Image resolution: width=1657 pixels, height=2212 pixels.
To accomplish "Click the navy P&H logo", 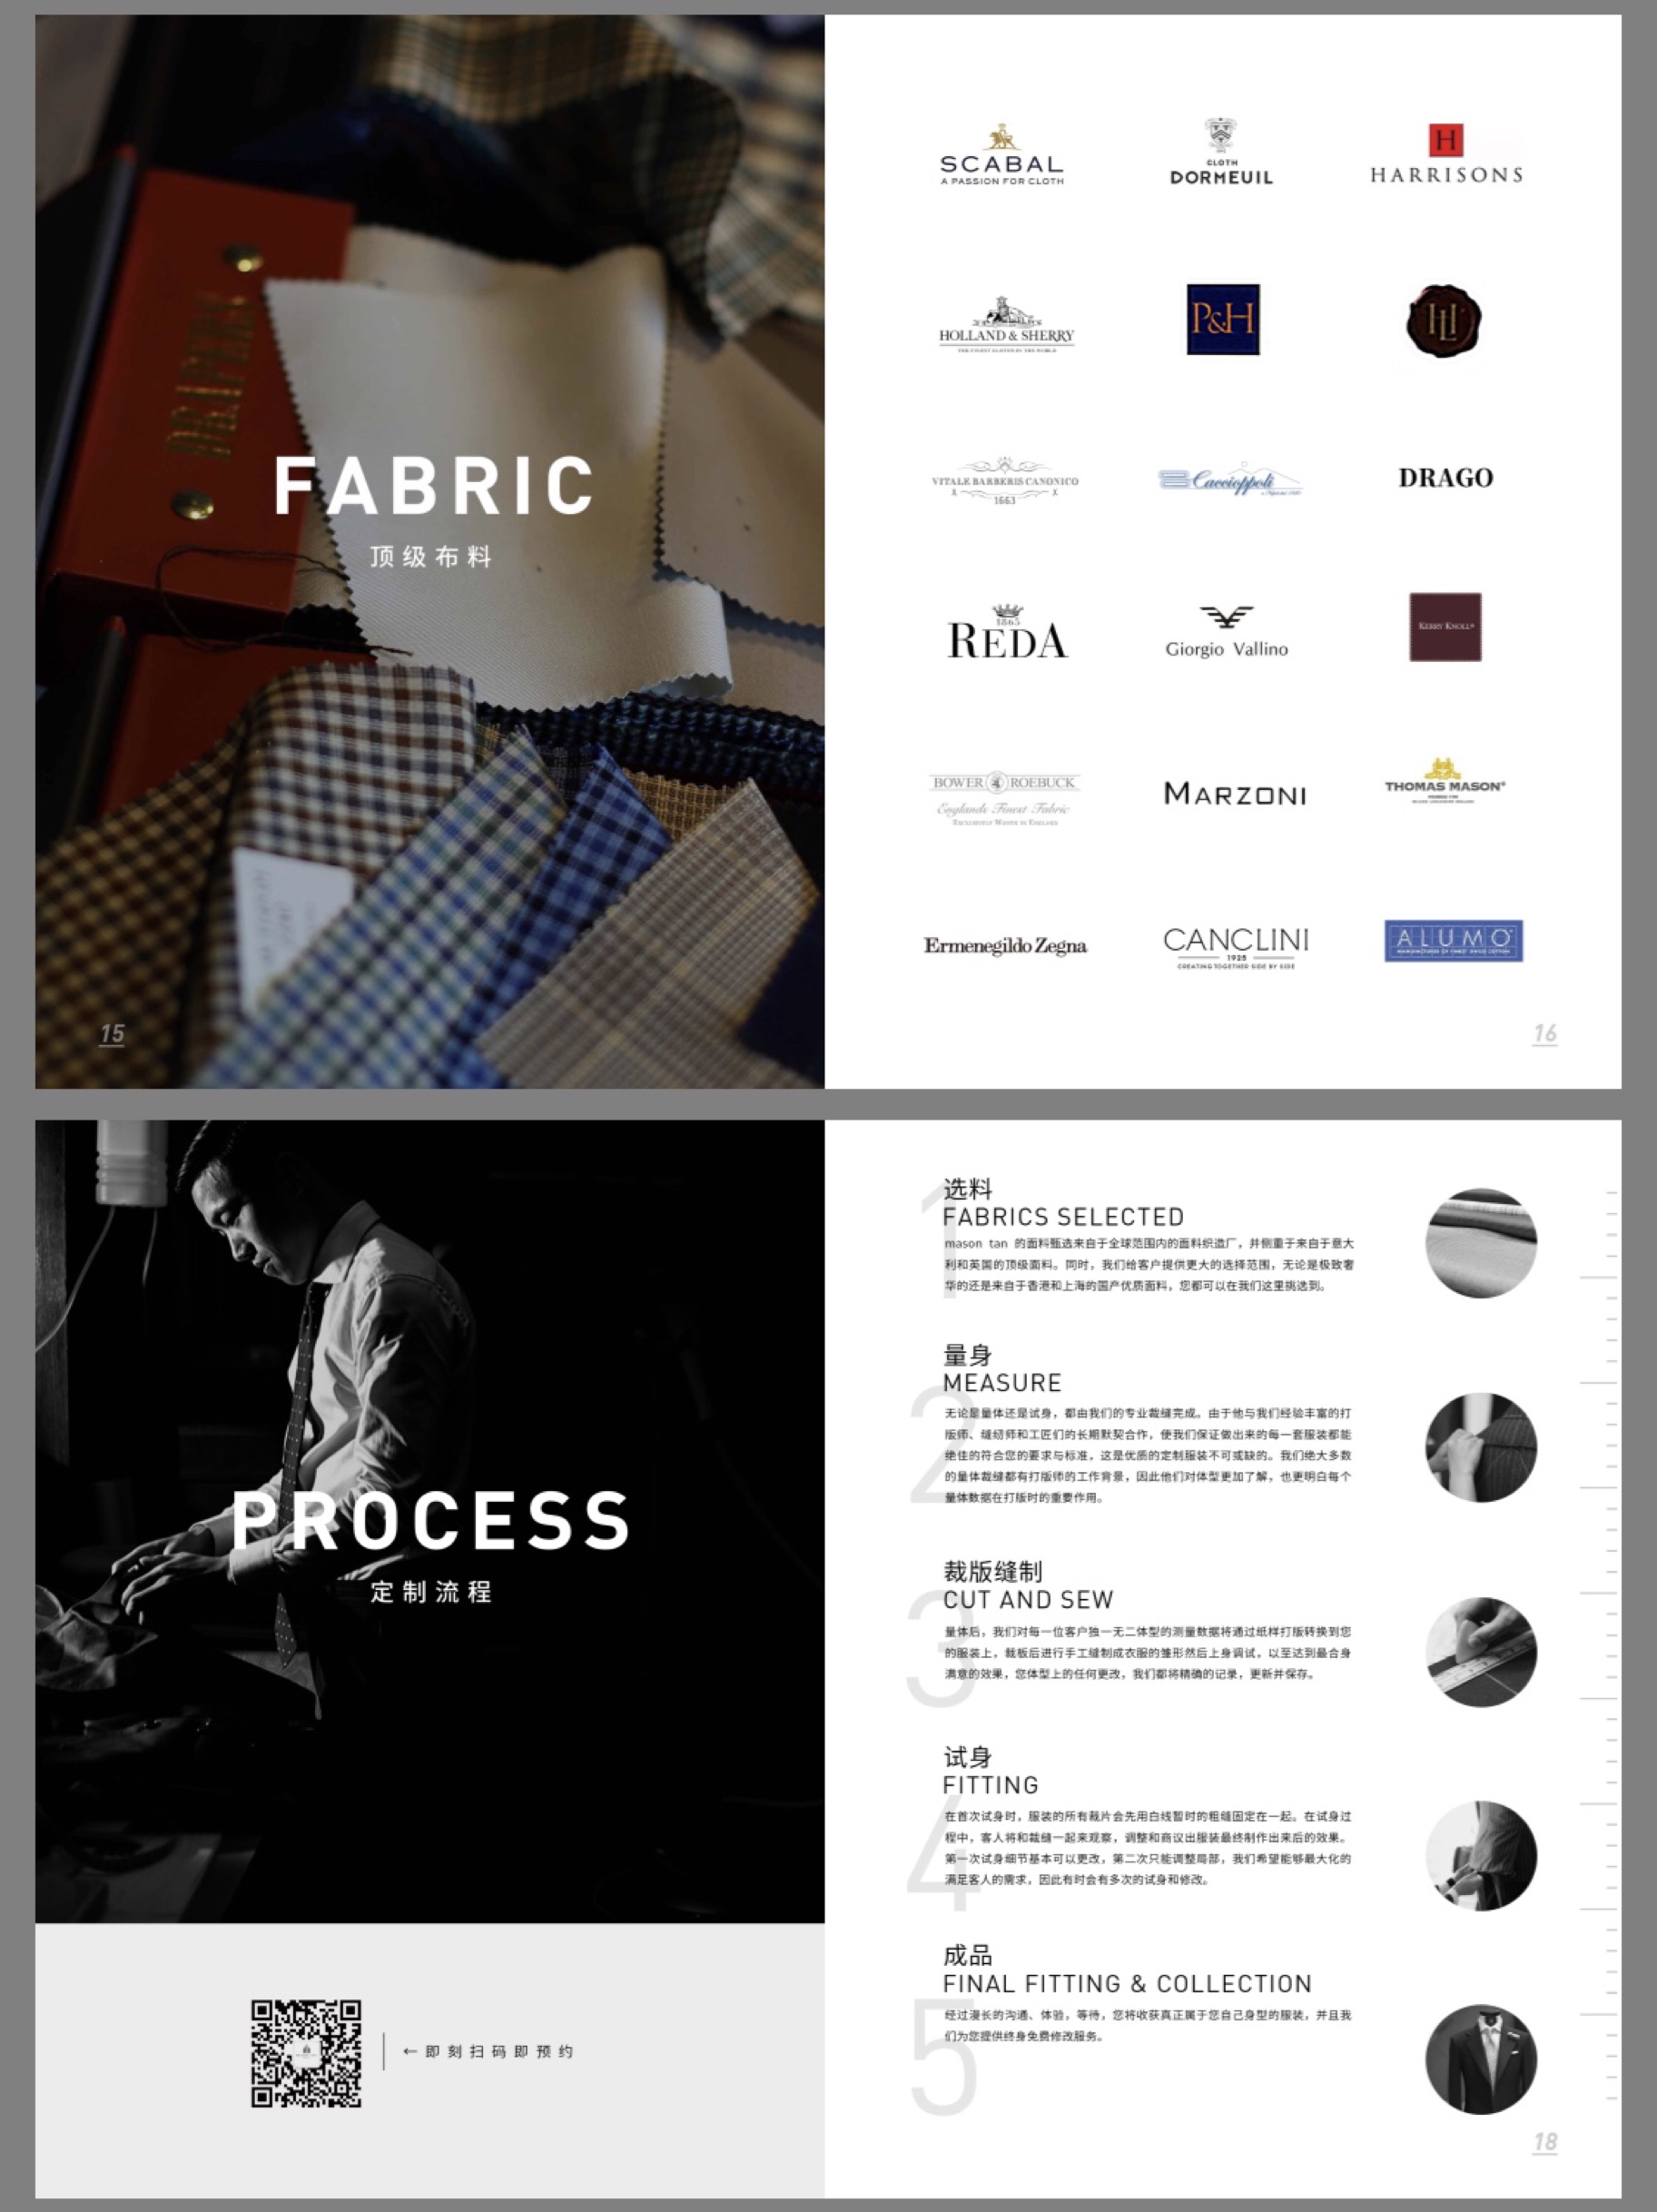I will click(1223, 319).
